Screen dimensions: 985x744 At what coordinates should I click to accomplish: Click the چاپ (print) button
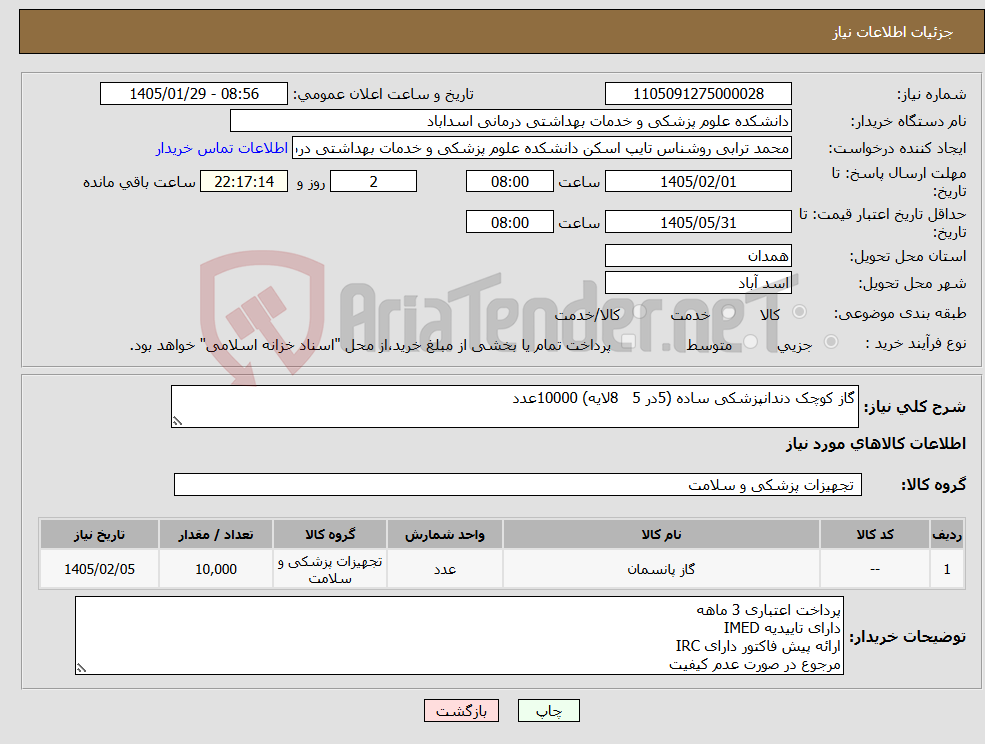(x=548, y=711)
